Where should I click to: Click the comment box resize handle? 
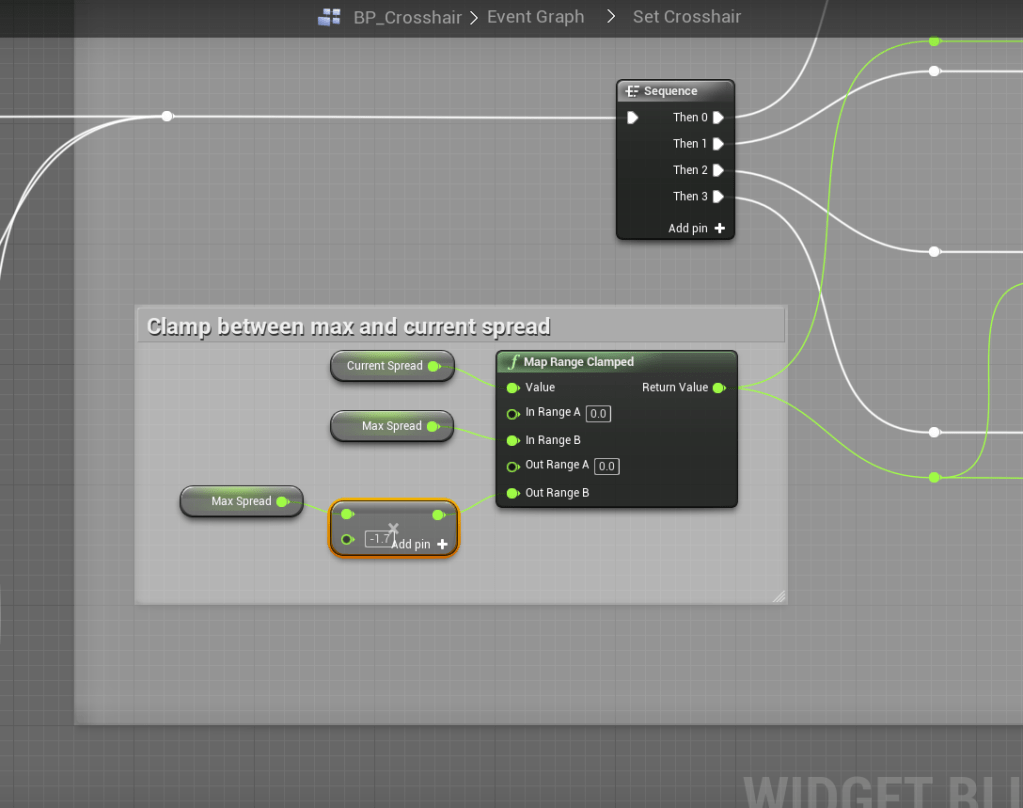pyautogui.click(x=778, y=596)
